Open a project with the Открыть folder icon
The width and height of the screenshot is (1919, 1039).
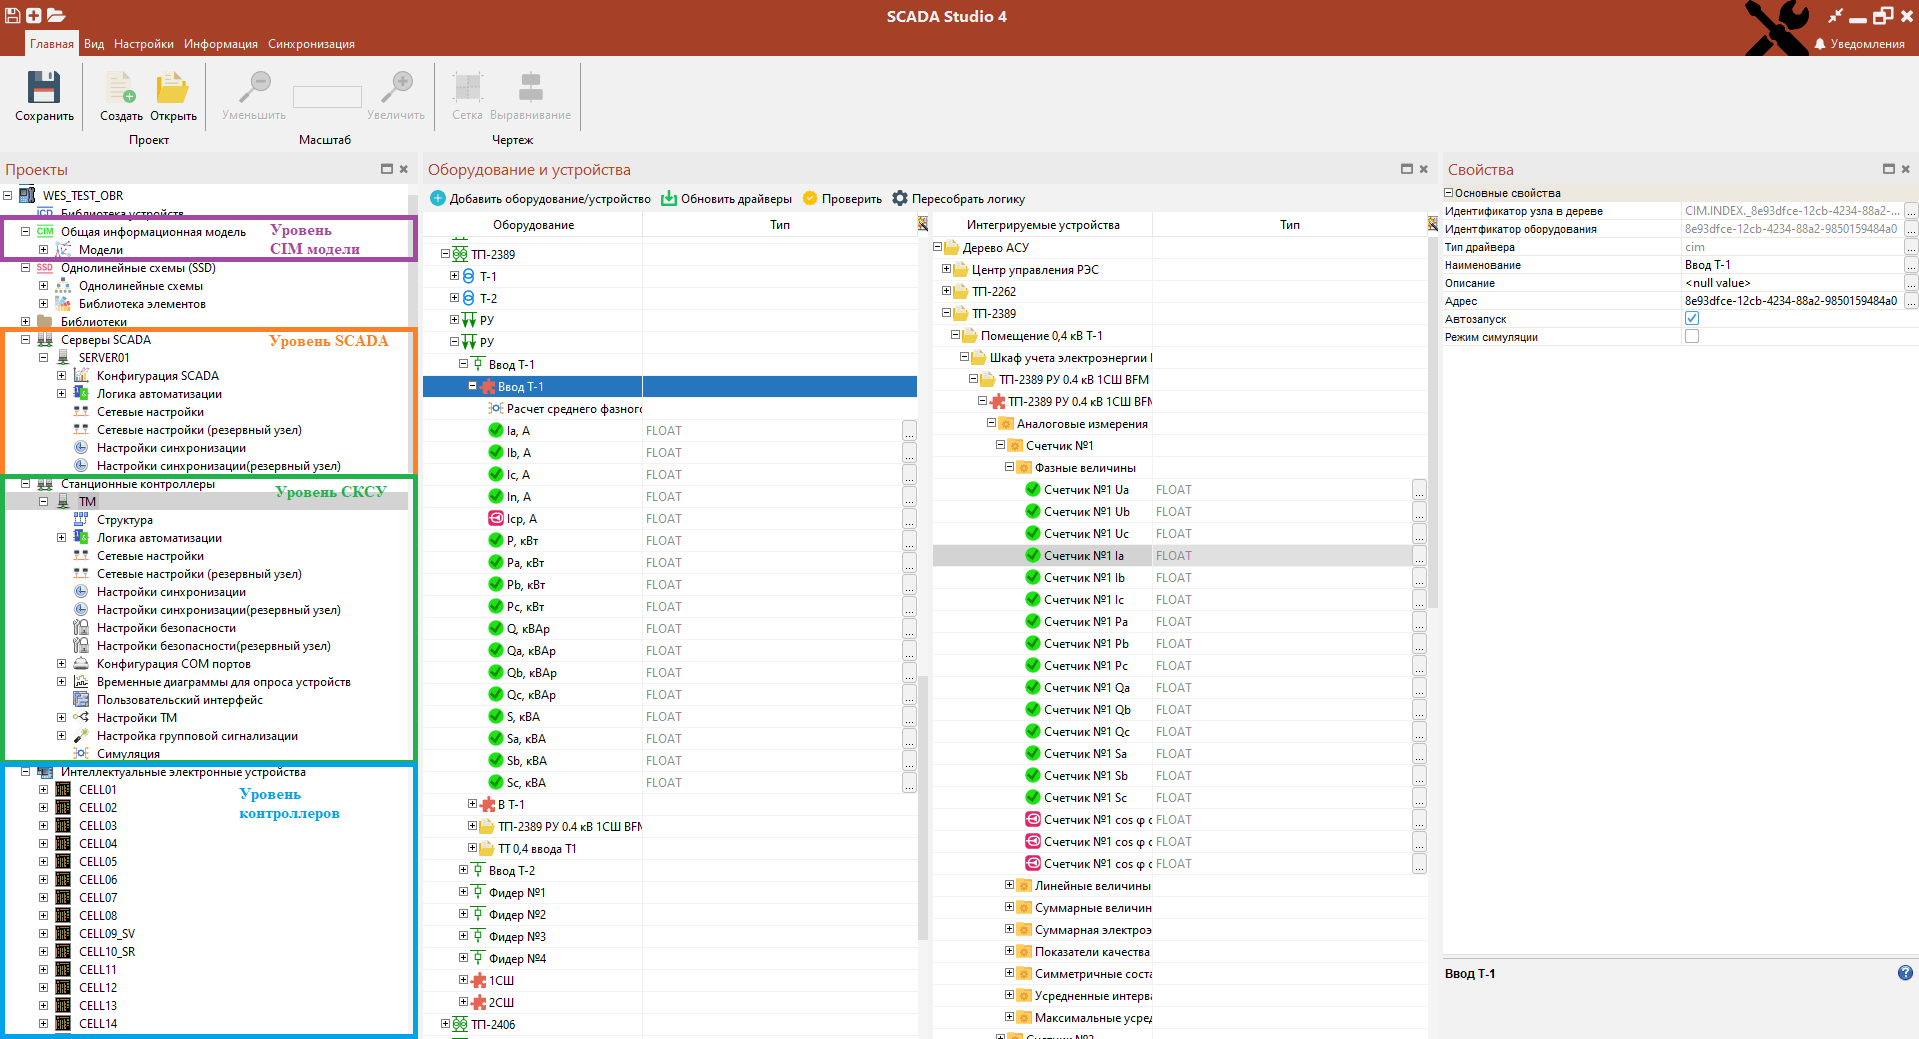tap(173, 88)
